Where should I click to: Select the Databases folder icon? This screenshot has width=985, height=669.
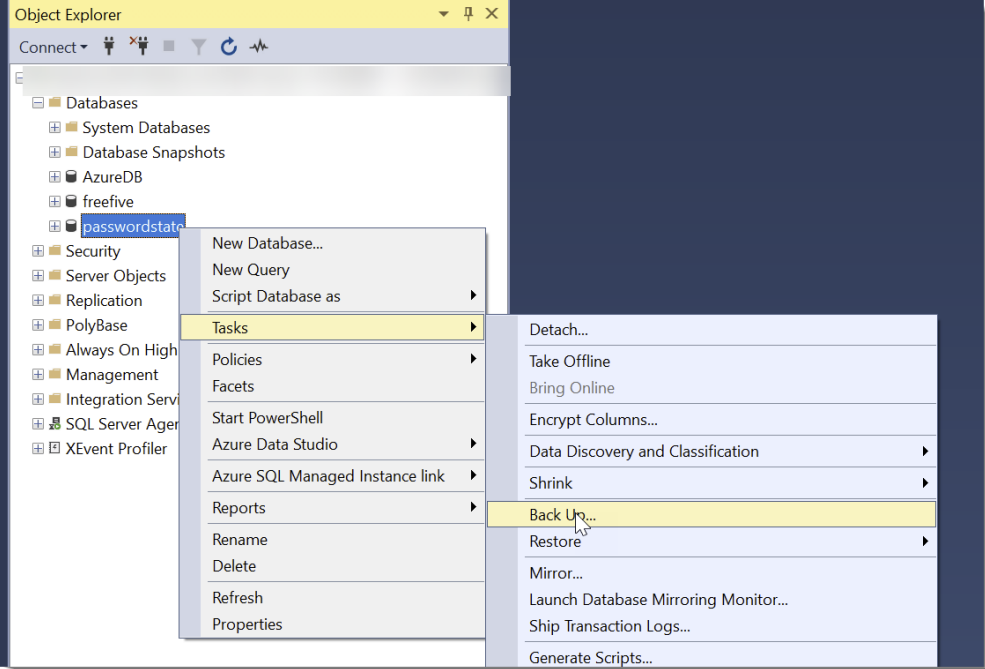pos(55,102)
